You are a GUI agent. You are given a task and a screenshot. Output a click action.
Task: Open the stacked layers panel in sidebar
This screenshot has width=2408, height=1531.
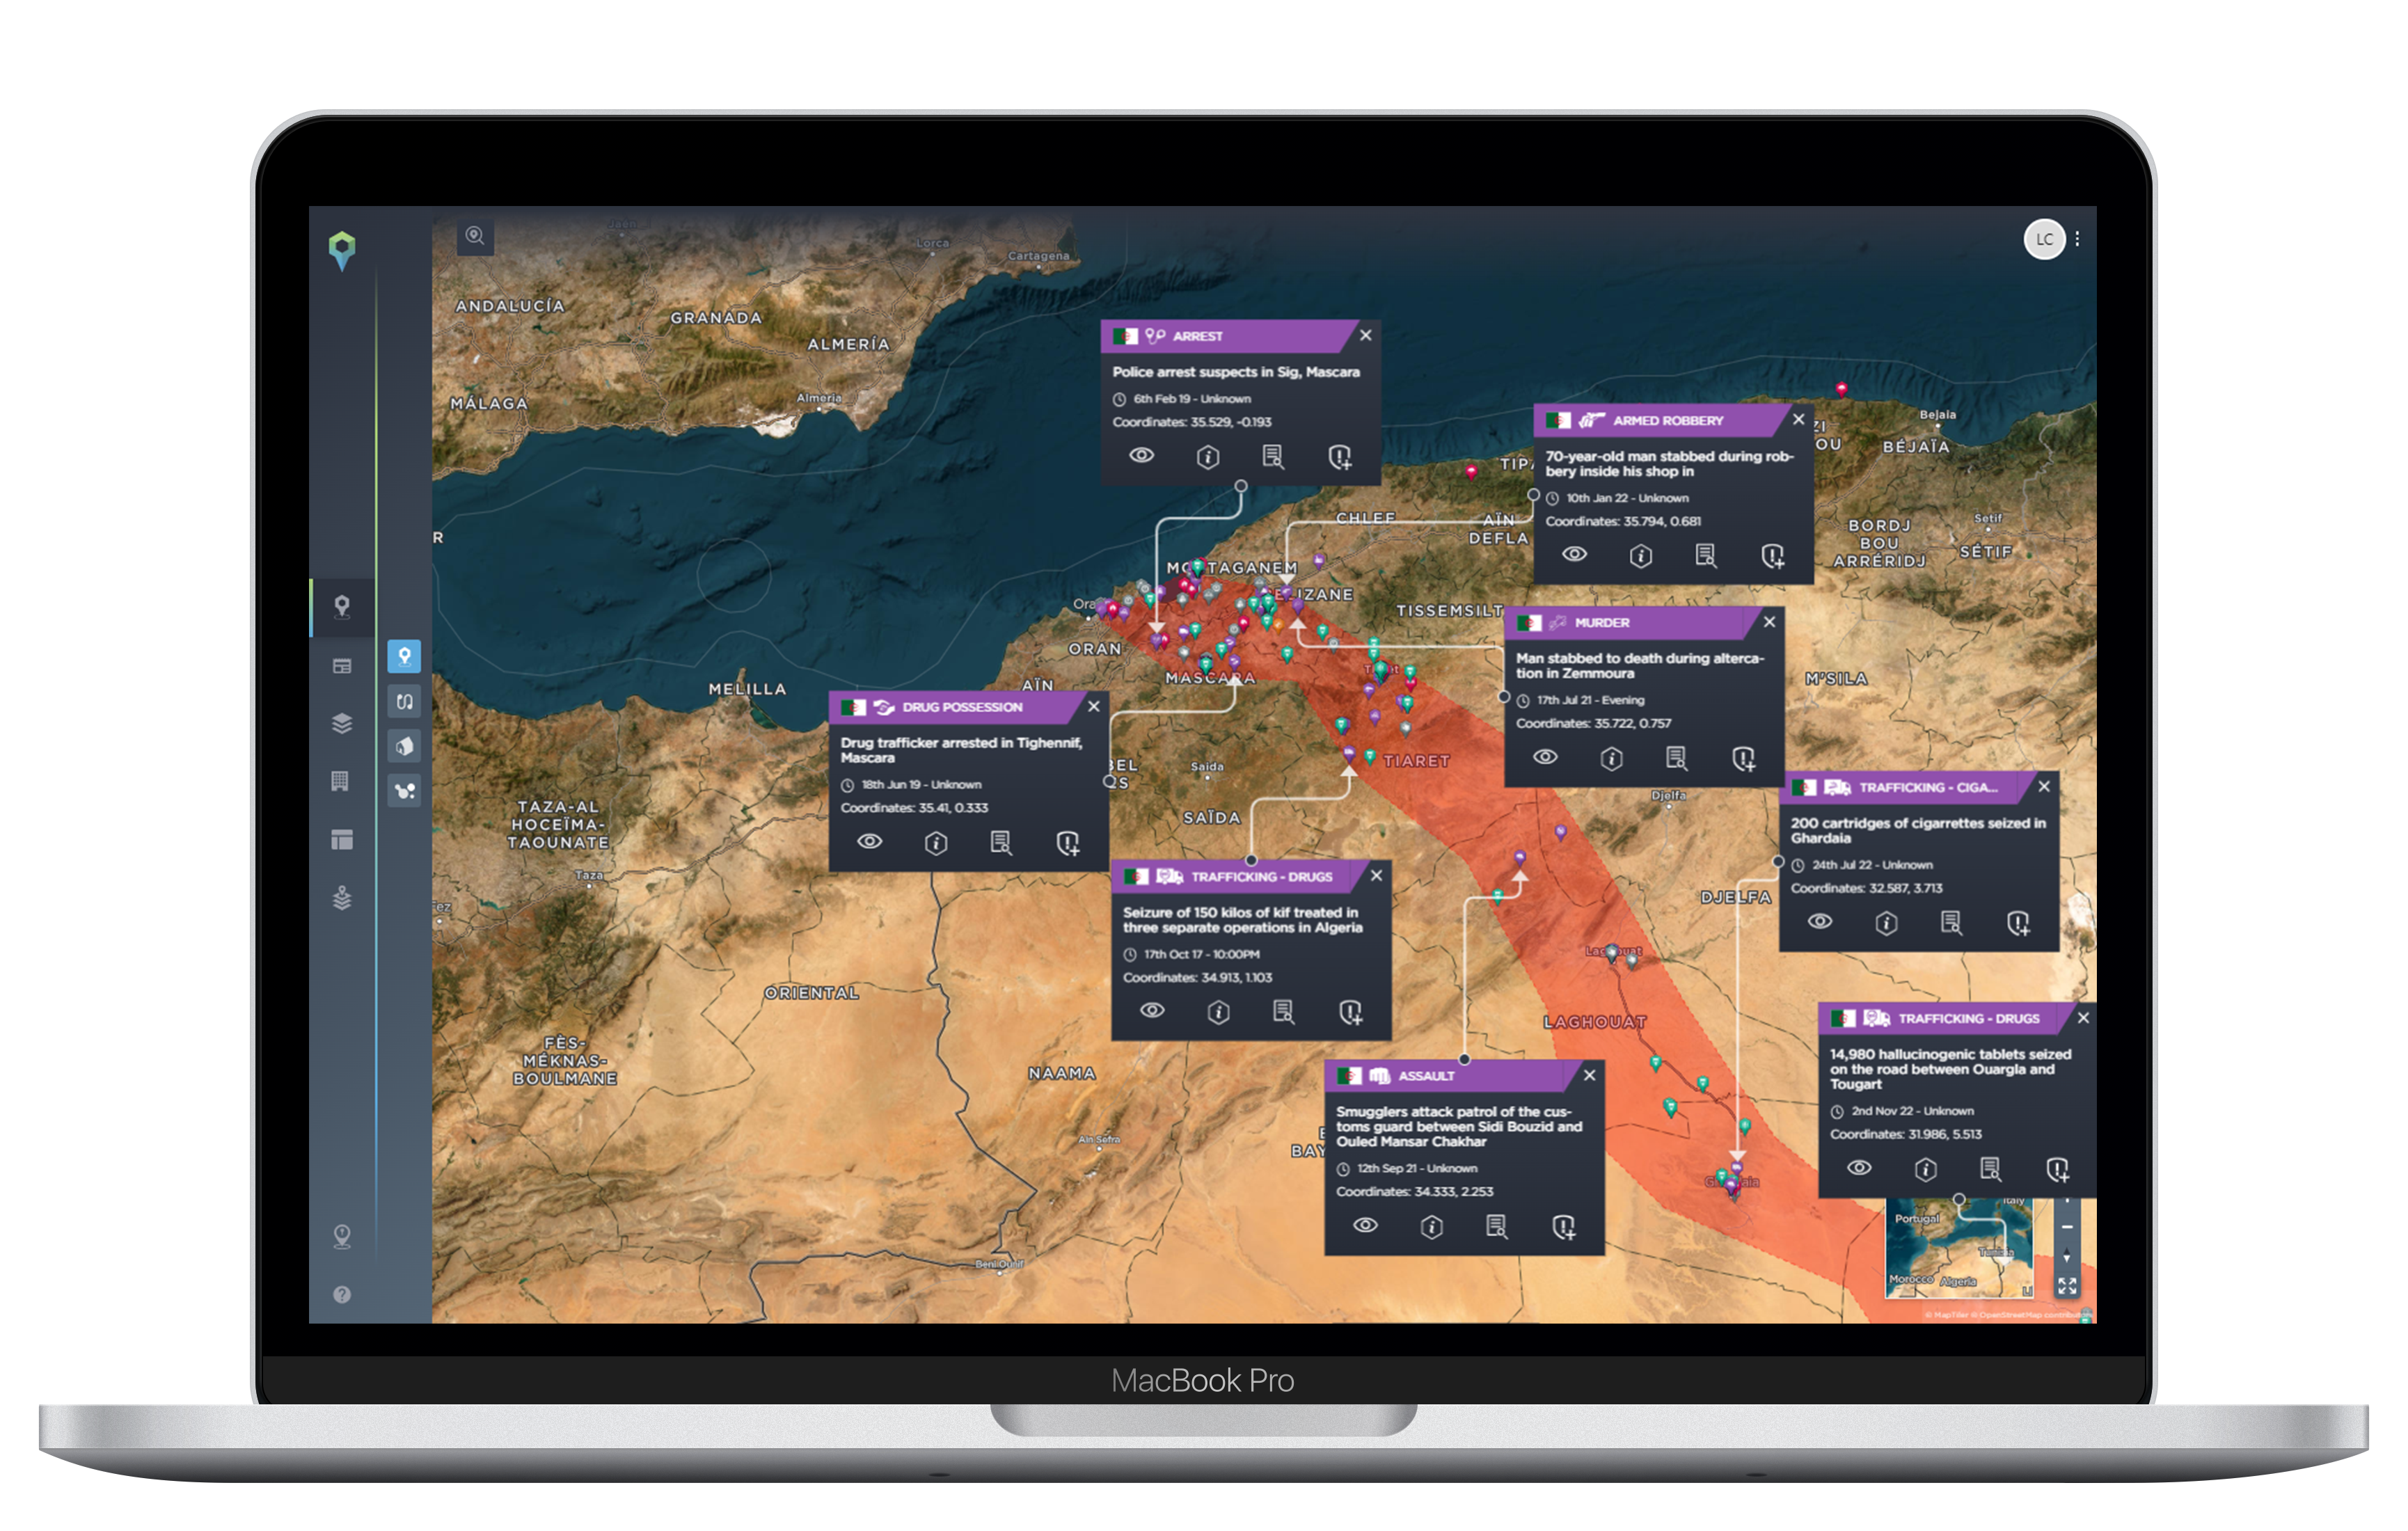pyautogui.click(x=342, y=723)
